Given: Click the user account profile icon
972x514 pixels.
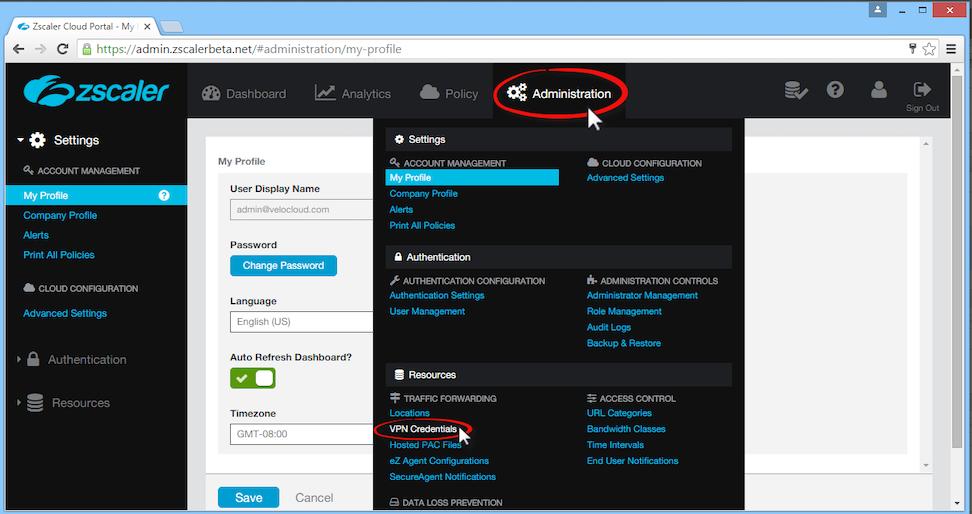Looking at the screenshot, I should coord(879,90).
